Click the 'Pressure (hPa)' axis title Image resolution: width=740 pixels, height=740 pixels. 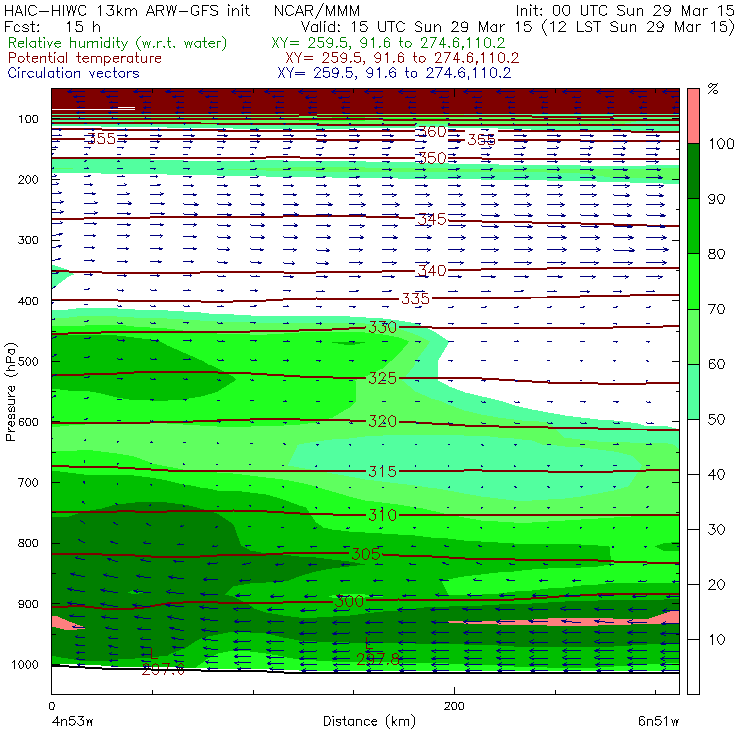tap(10, 392)
